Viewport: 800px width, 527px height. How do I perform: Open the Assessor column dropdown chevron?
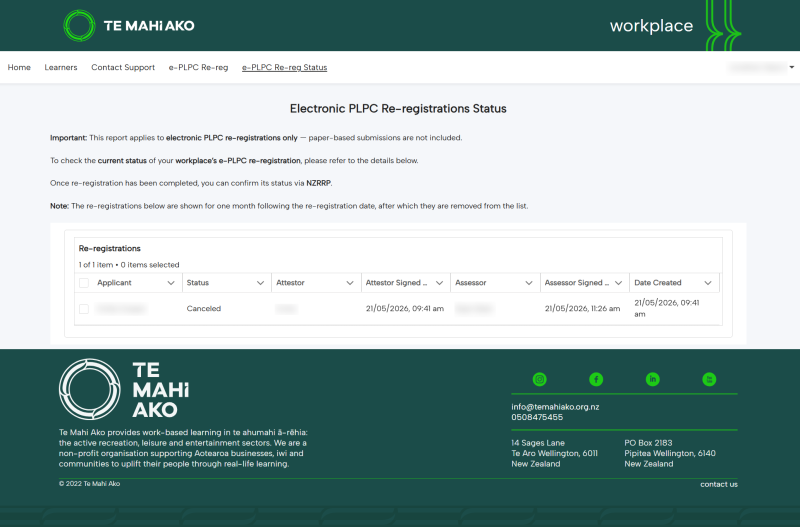pyautogui.click(x=529, y=283)
